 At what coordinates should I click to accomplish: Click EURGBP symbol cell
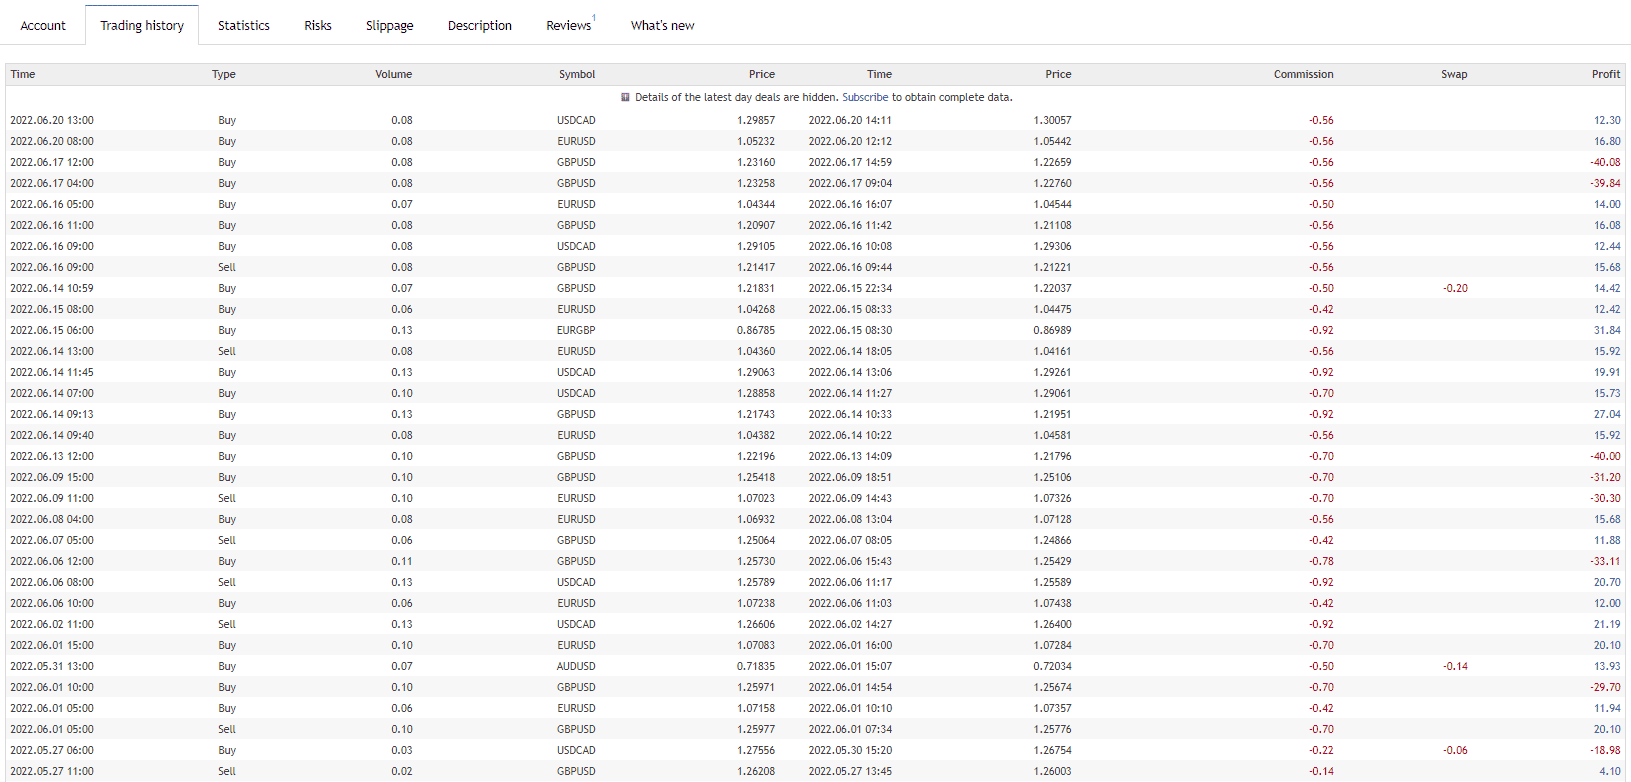point(576,330)
